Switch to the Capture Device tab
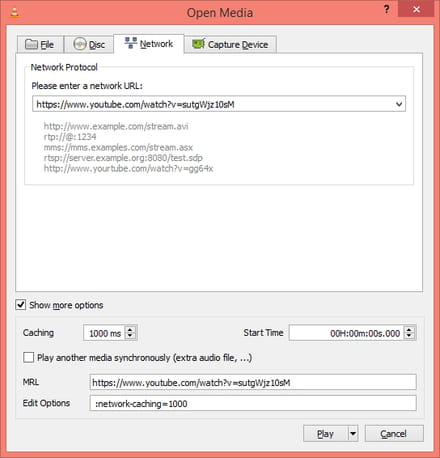 coord(230,44)
